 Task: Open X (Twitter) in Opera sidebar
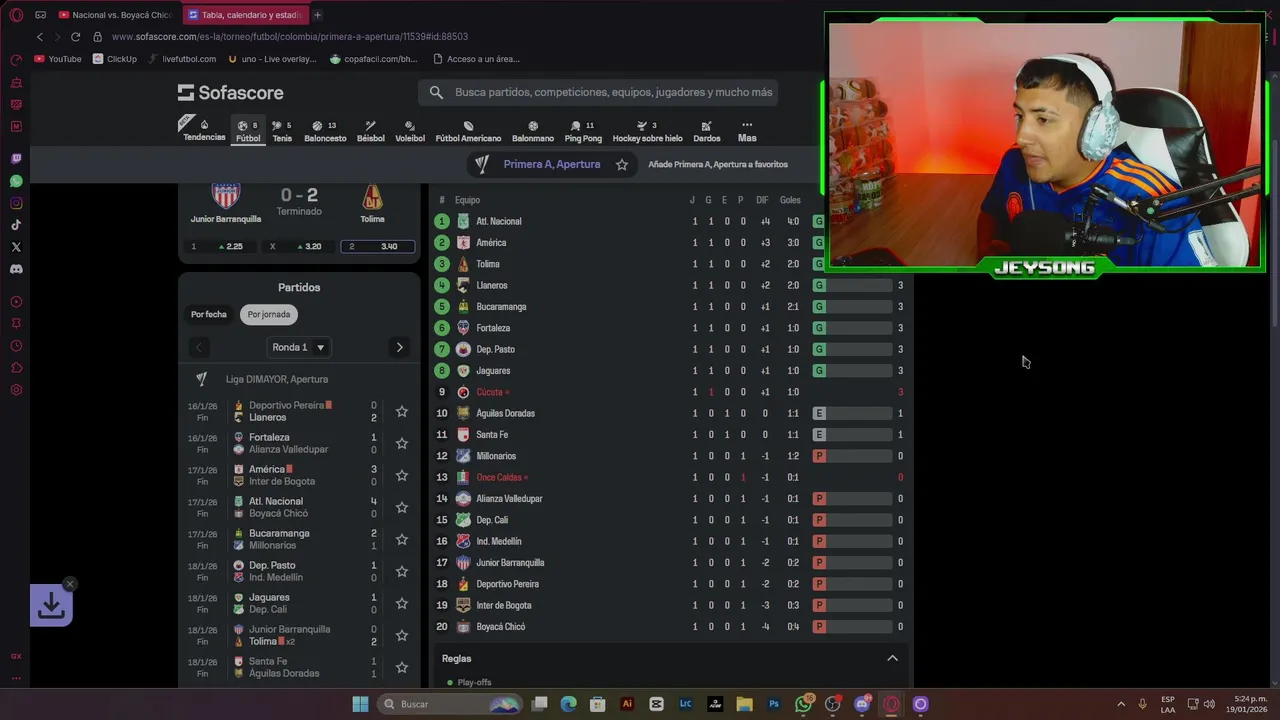pyautogui.click(x=16, y=247)
